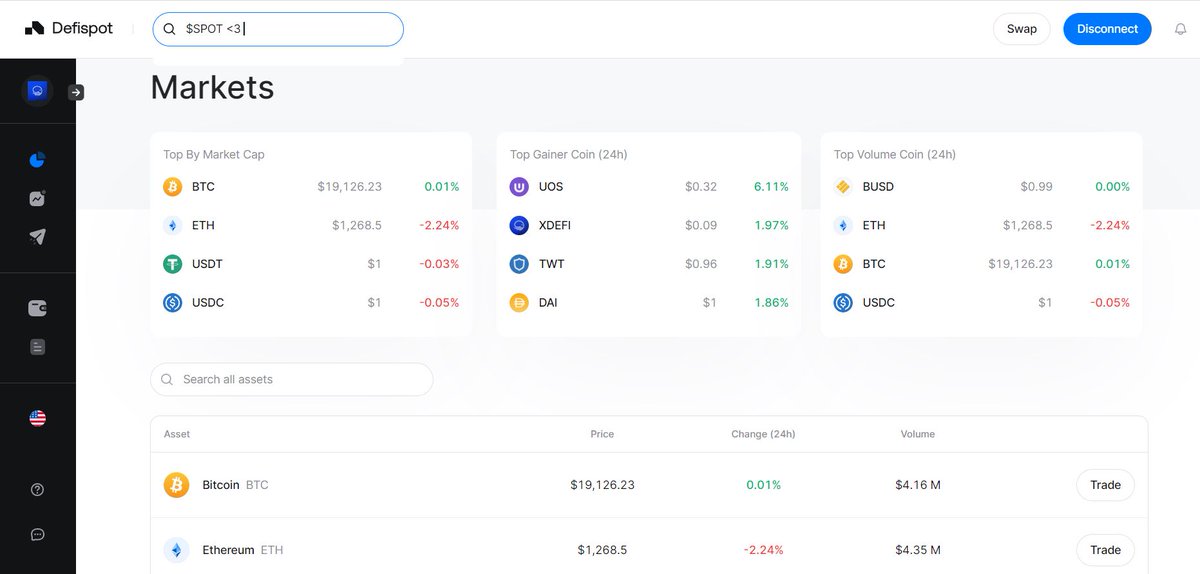Sort table by Volume column header

pyautogui.click(x=918, y=434)
